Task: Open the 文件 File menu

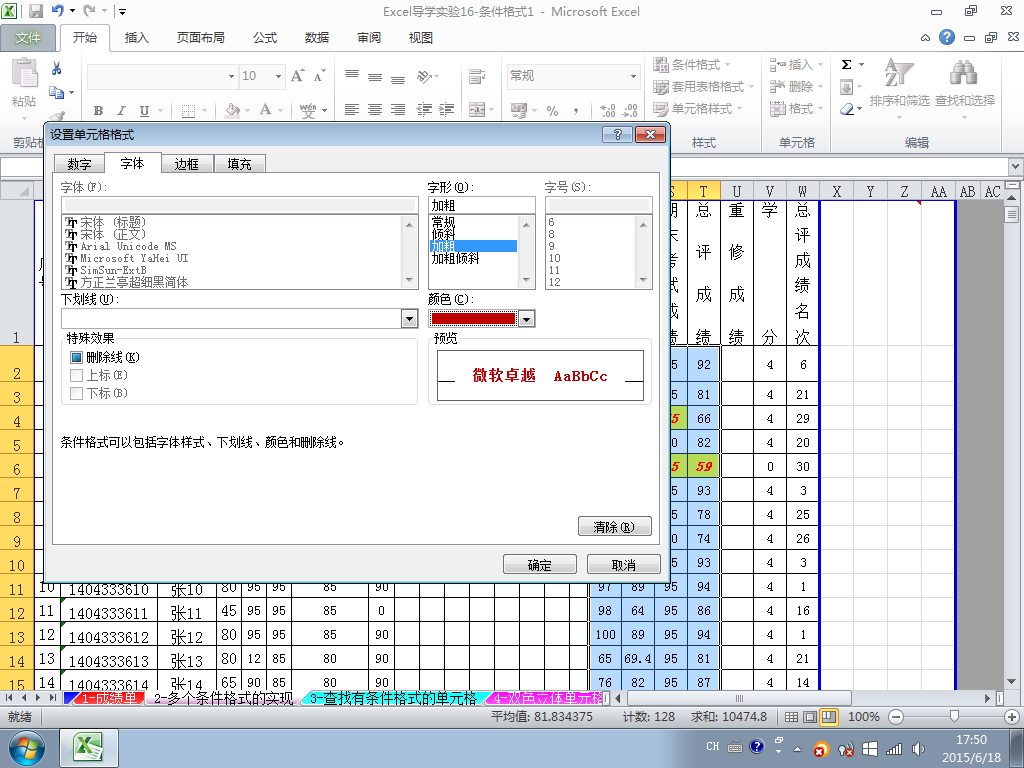Action: tap(27, 38)
